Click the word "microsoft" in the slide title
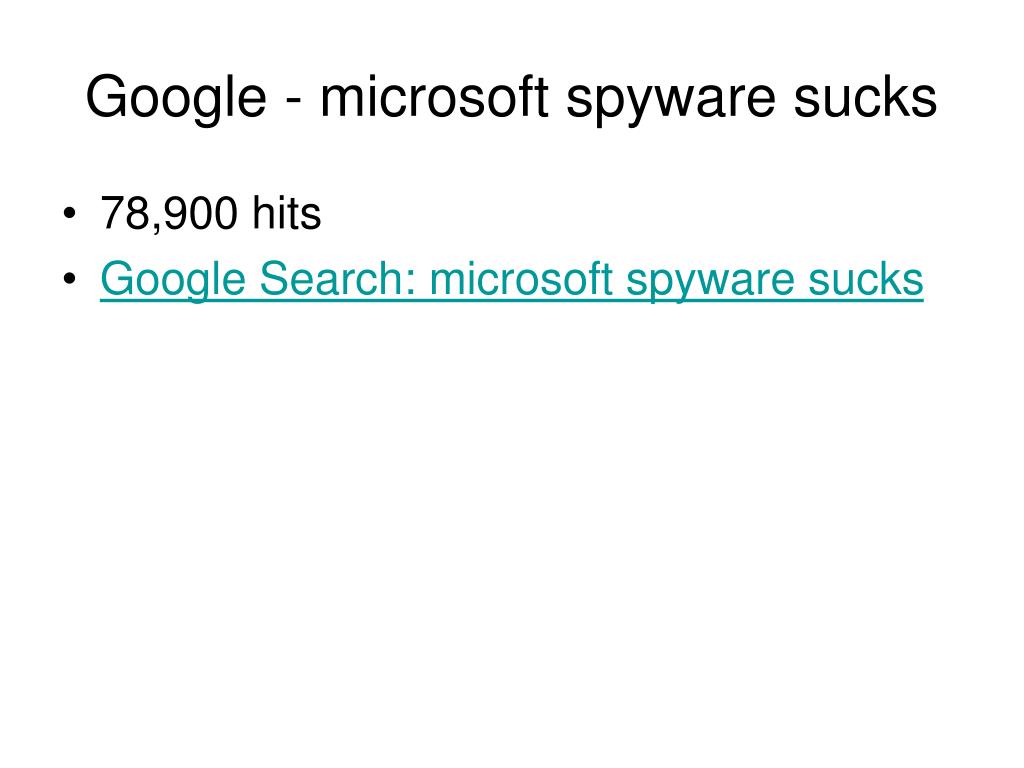Image resolution: width=1024 pixels, height=768 pixels. (434, 96)
